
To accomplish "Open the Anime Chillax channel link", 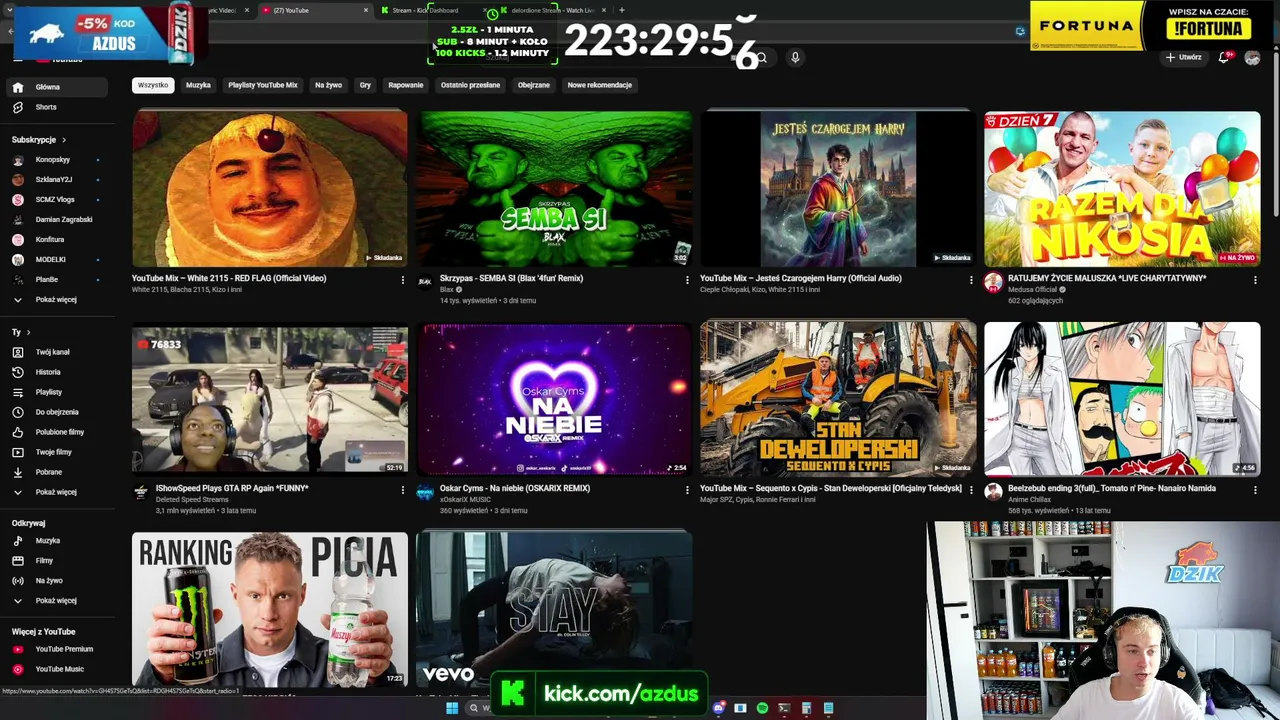I will click(1030, 500).
